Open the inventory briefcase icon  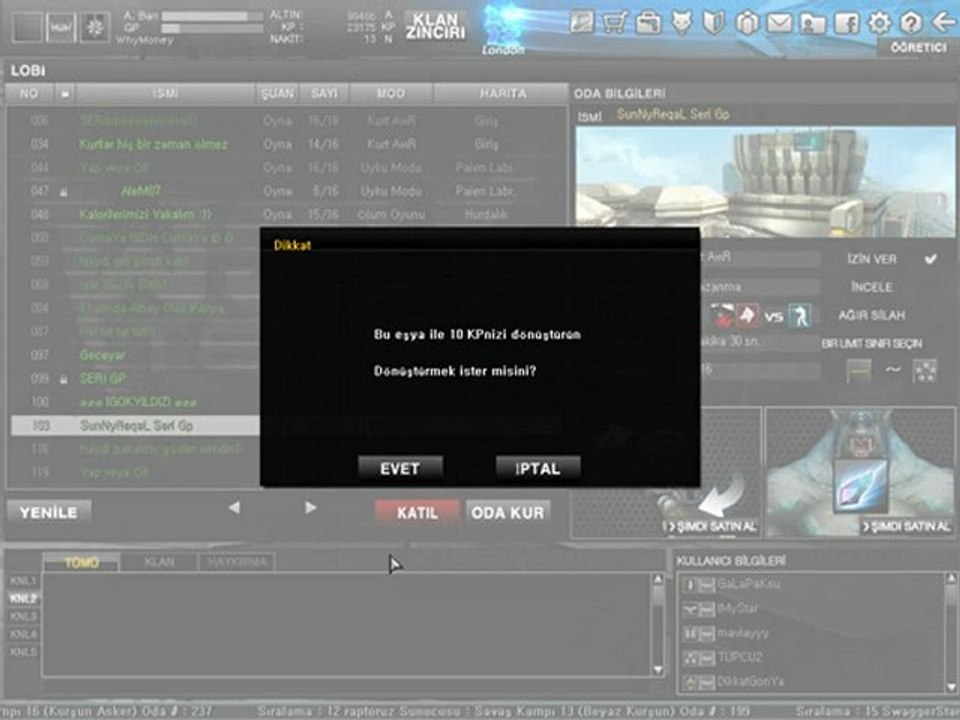click(648, 23)
